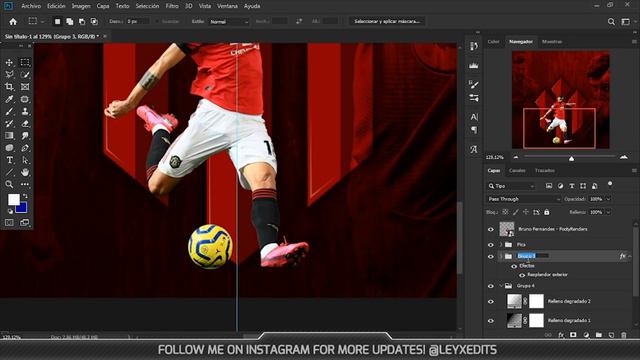Hide the Grupo 3 group
640x360 pixels.
(x=491, y=256)
